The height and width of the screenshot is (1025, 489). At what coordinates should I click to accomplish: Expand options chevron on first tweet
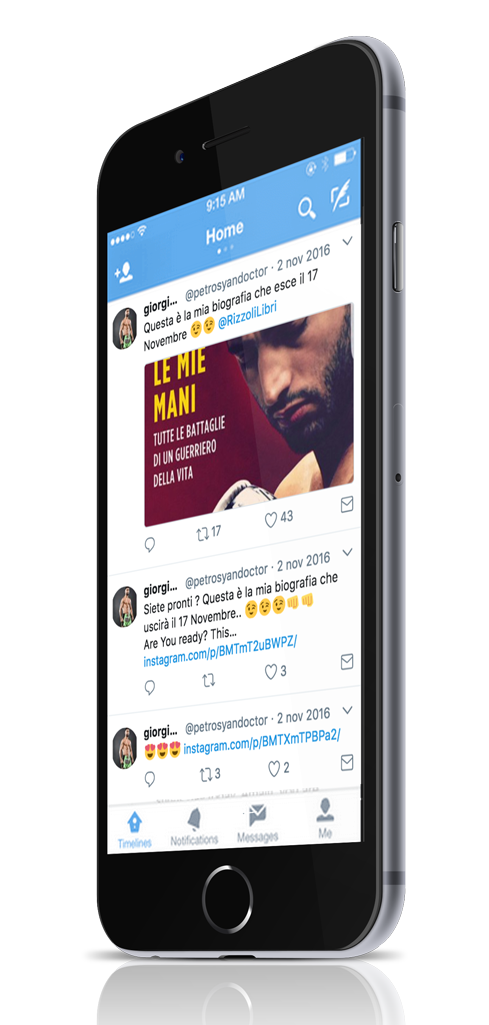[347, 241]
